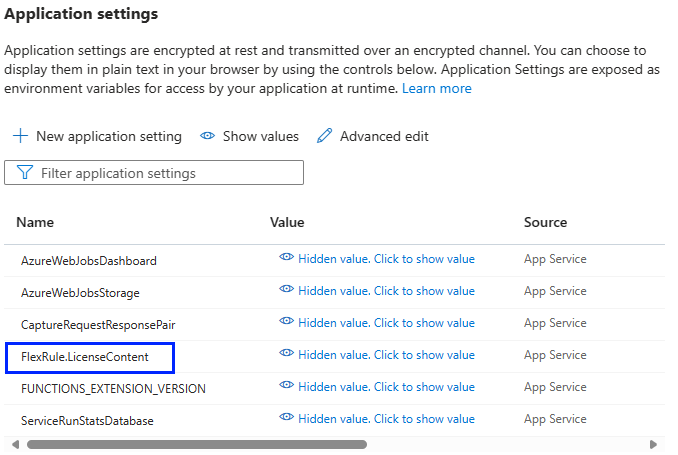Reveal hidden value for AzureWebJobsStorage
678x455 pixels.
[386, 291]
